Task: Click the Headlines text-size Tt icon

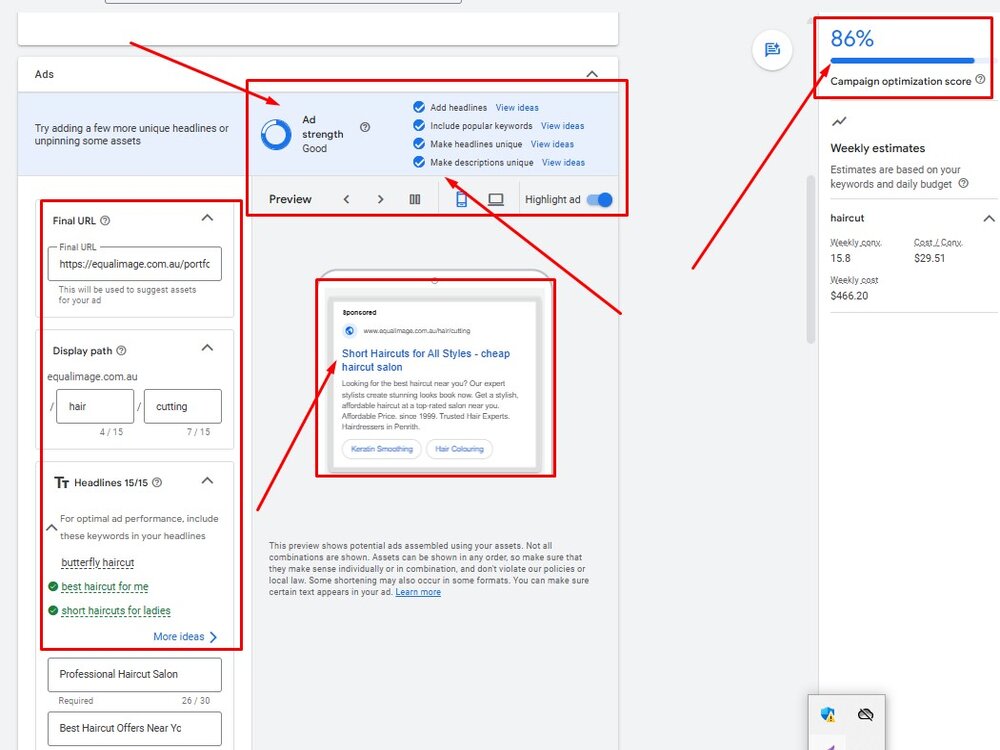Action: 61,482
